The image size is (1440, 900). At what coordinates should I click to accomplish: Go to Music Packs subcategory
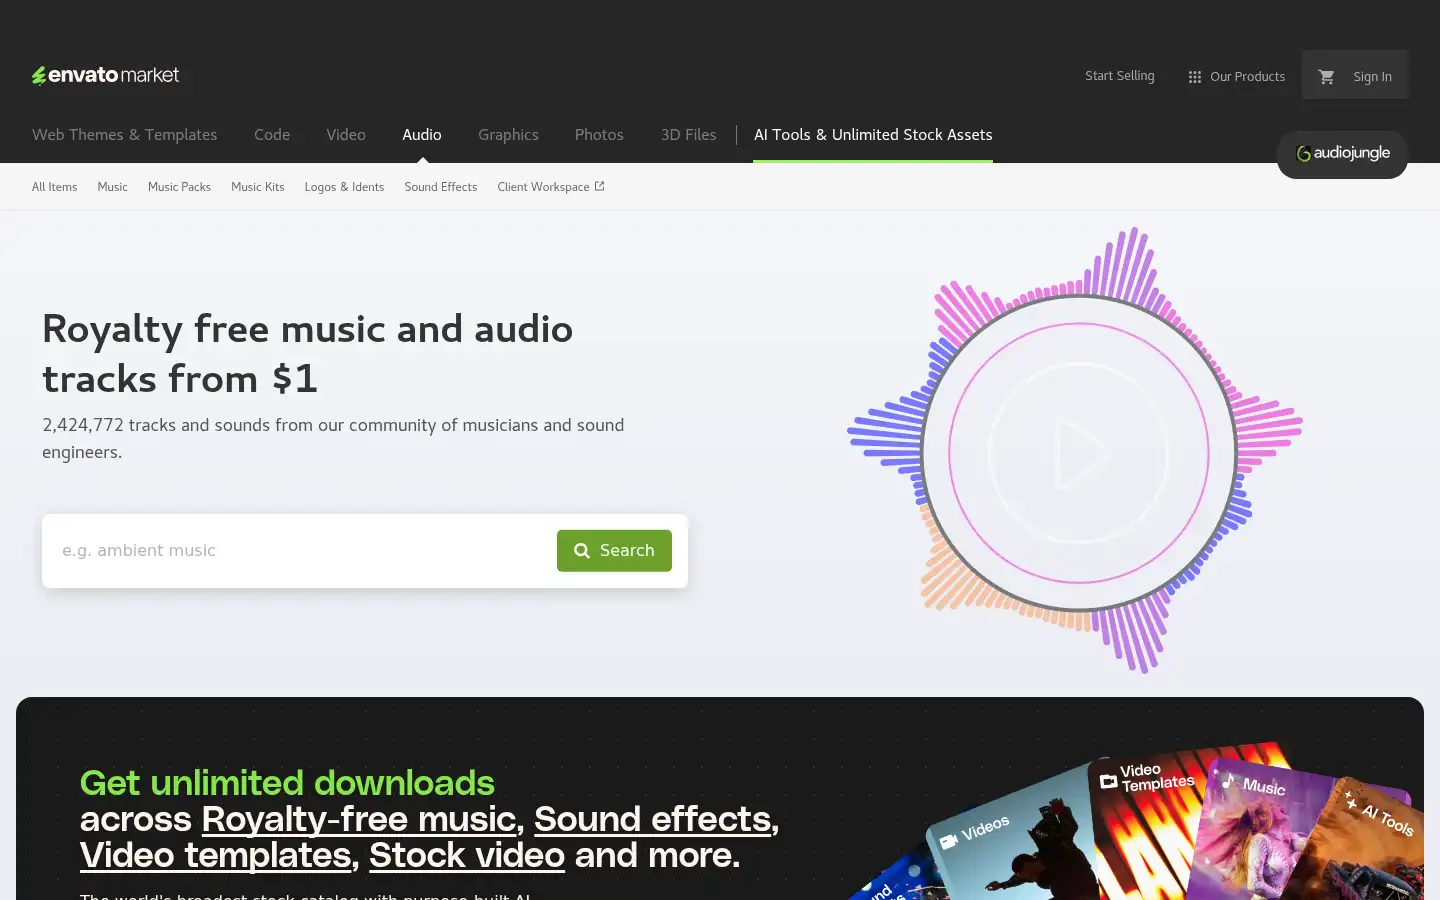tap(179, 187)
